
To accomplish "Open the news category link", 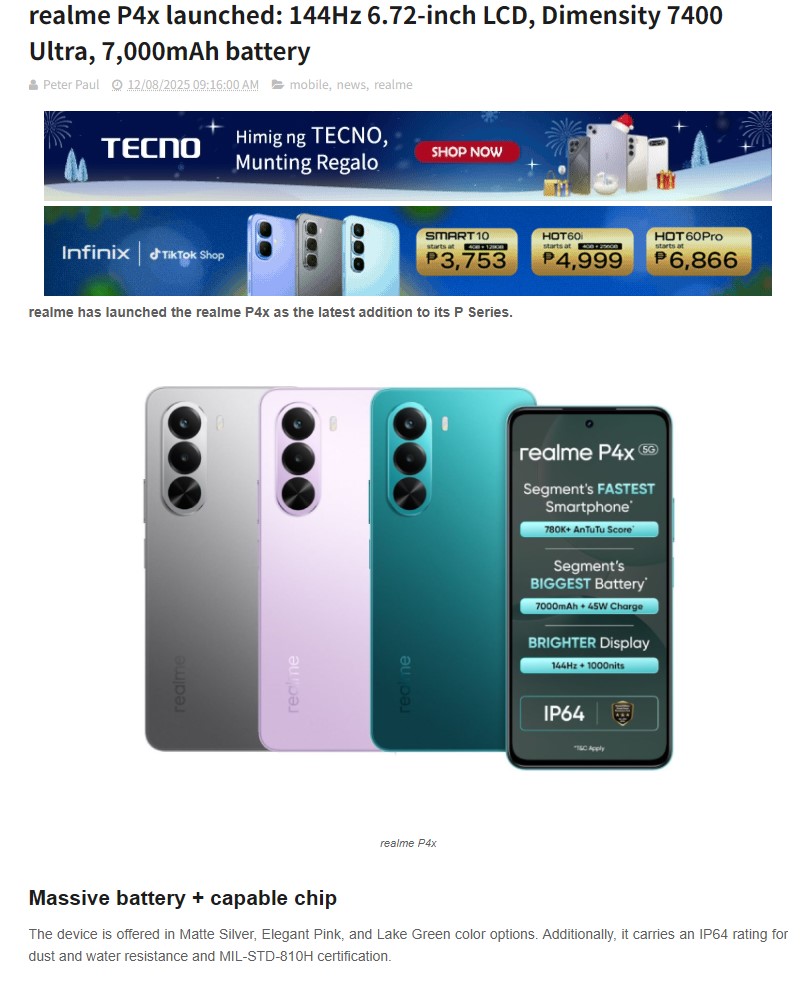I will 351,85.
